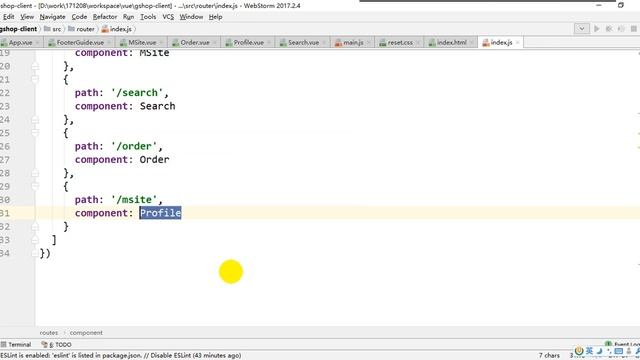
Task: Click the index.js breadcrumb in navigation bar
Action: [117, 29]
